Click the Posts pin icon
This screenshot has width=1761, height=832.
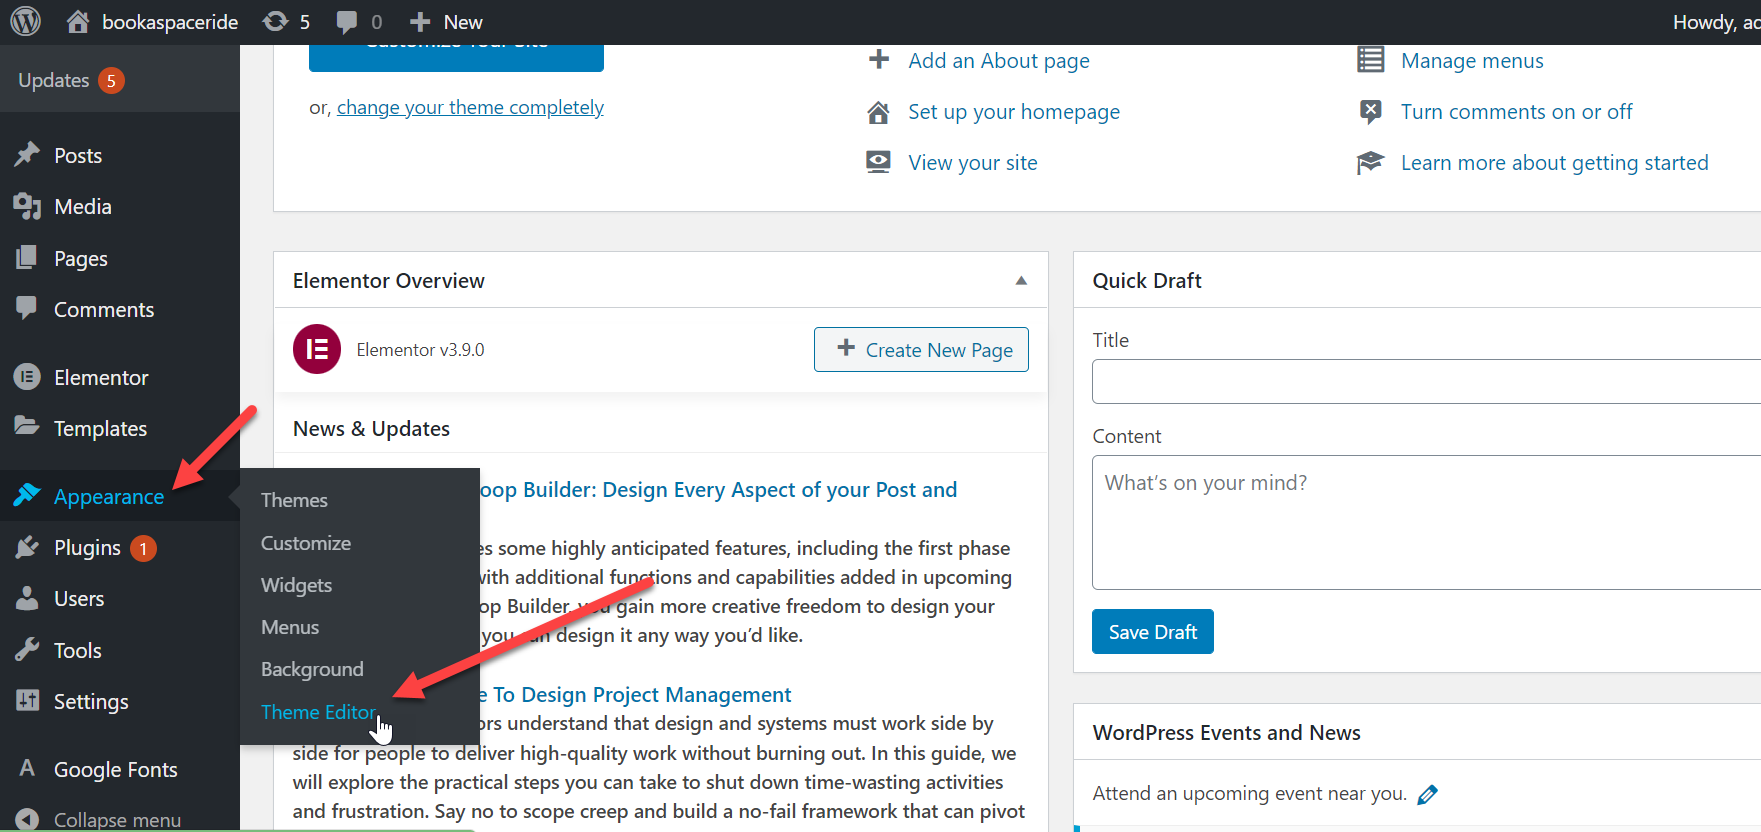(x=27, y=154)
